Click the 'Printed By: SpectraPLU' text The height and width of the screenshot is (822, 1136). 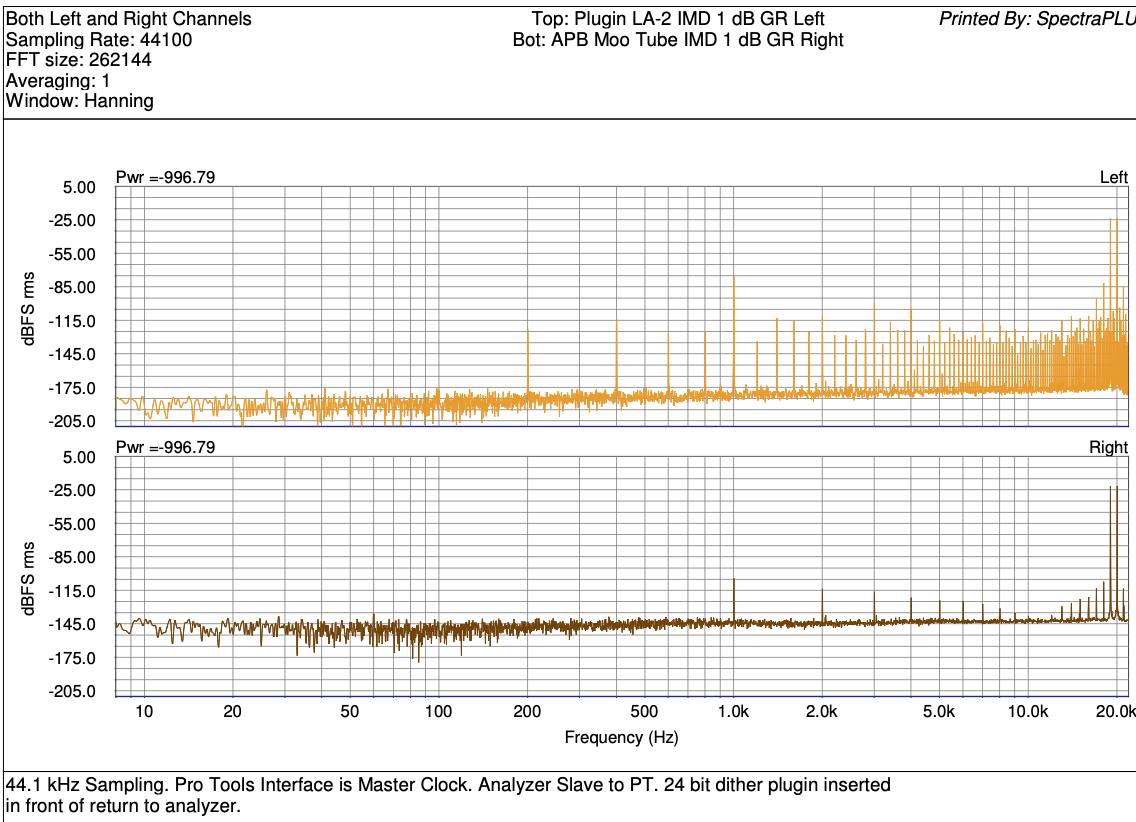click(x=1036, y=19)
